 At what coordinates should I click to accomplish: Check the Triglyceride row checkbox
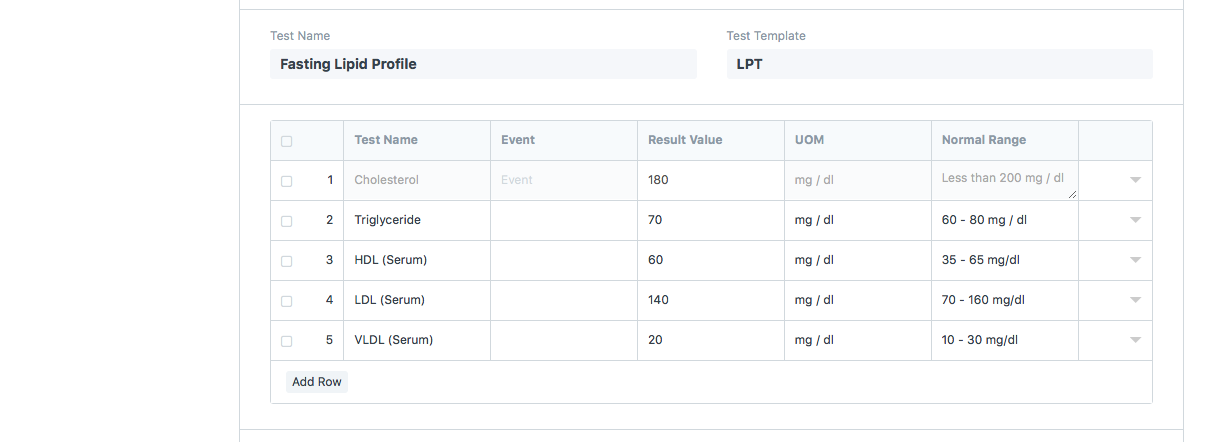[287, 221]
